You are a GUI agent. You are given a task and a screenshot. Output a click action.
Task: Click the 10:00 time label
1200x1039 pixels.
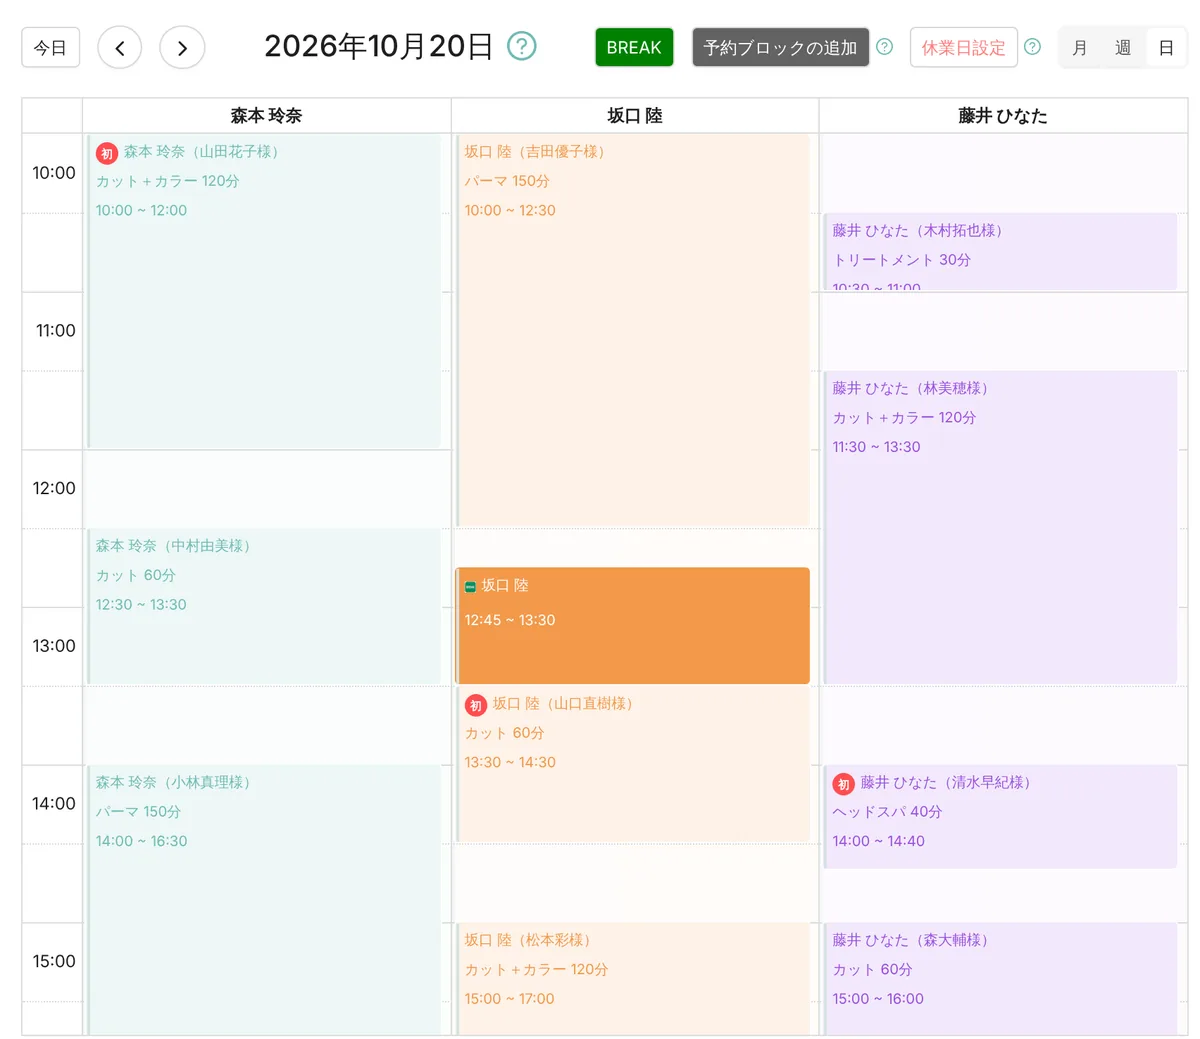[x=54, y=173]
